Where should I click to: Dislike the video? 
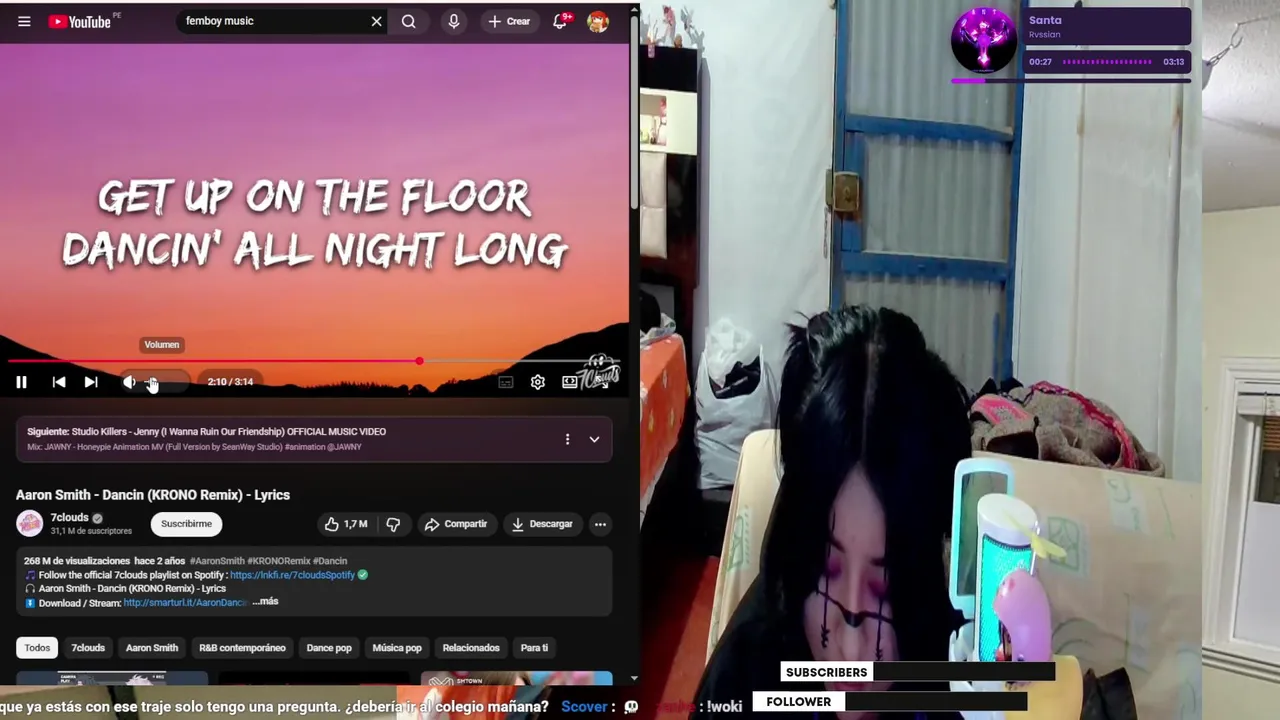coord(393,524)
